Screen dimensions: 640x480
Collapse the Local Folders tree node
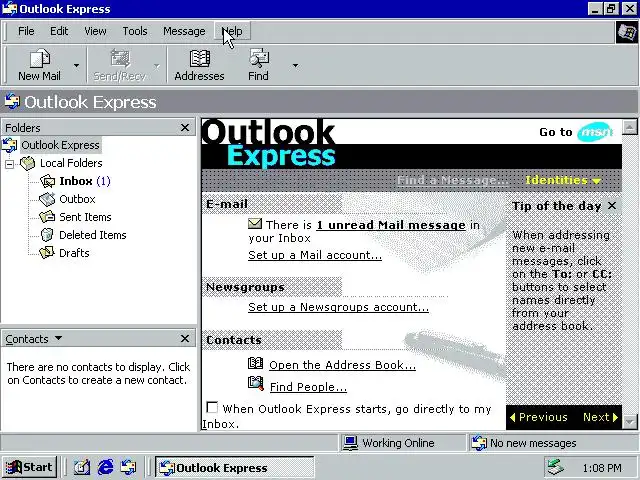point(9,164)
